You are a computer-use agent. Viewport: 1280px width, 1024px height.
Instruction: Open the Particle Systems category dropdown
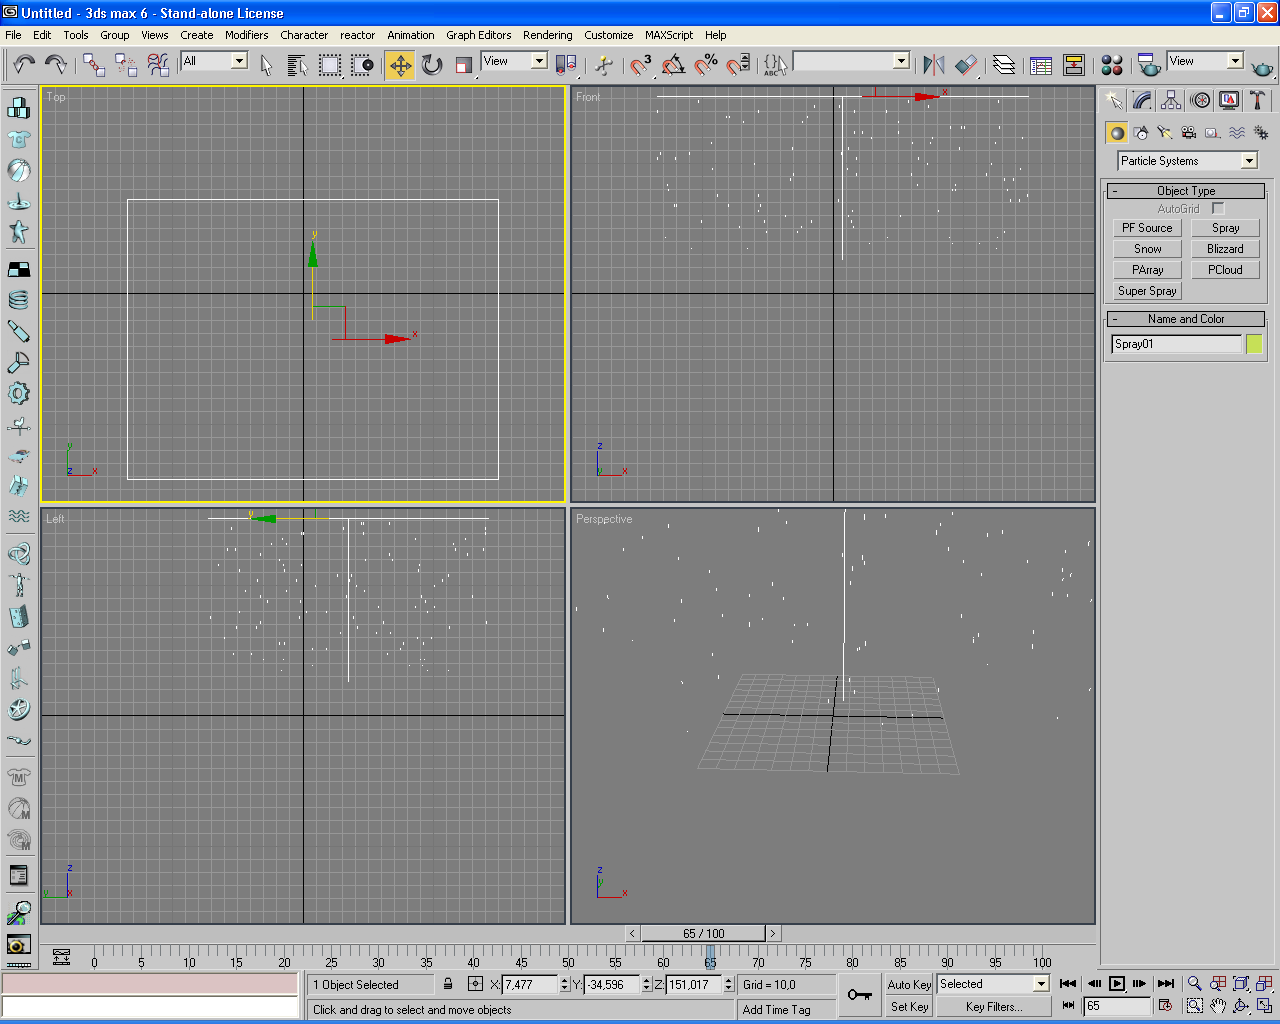click(x=1249, y=161)
